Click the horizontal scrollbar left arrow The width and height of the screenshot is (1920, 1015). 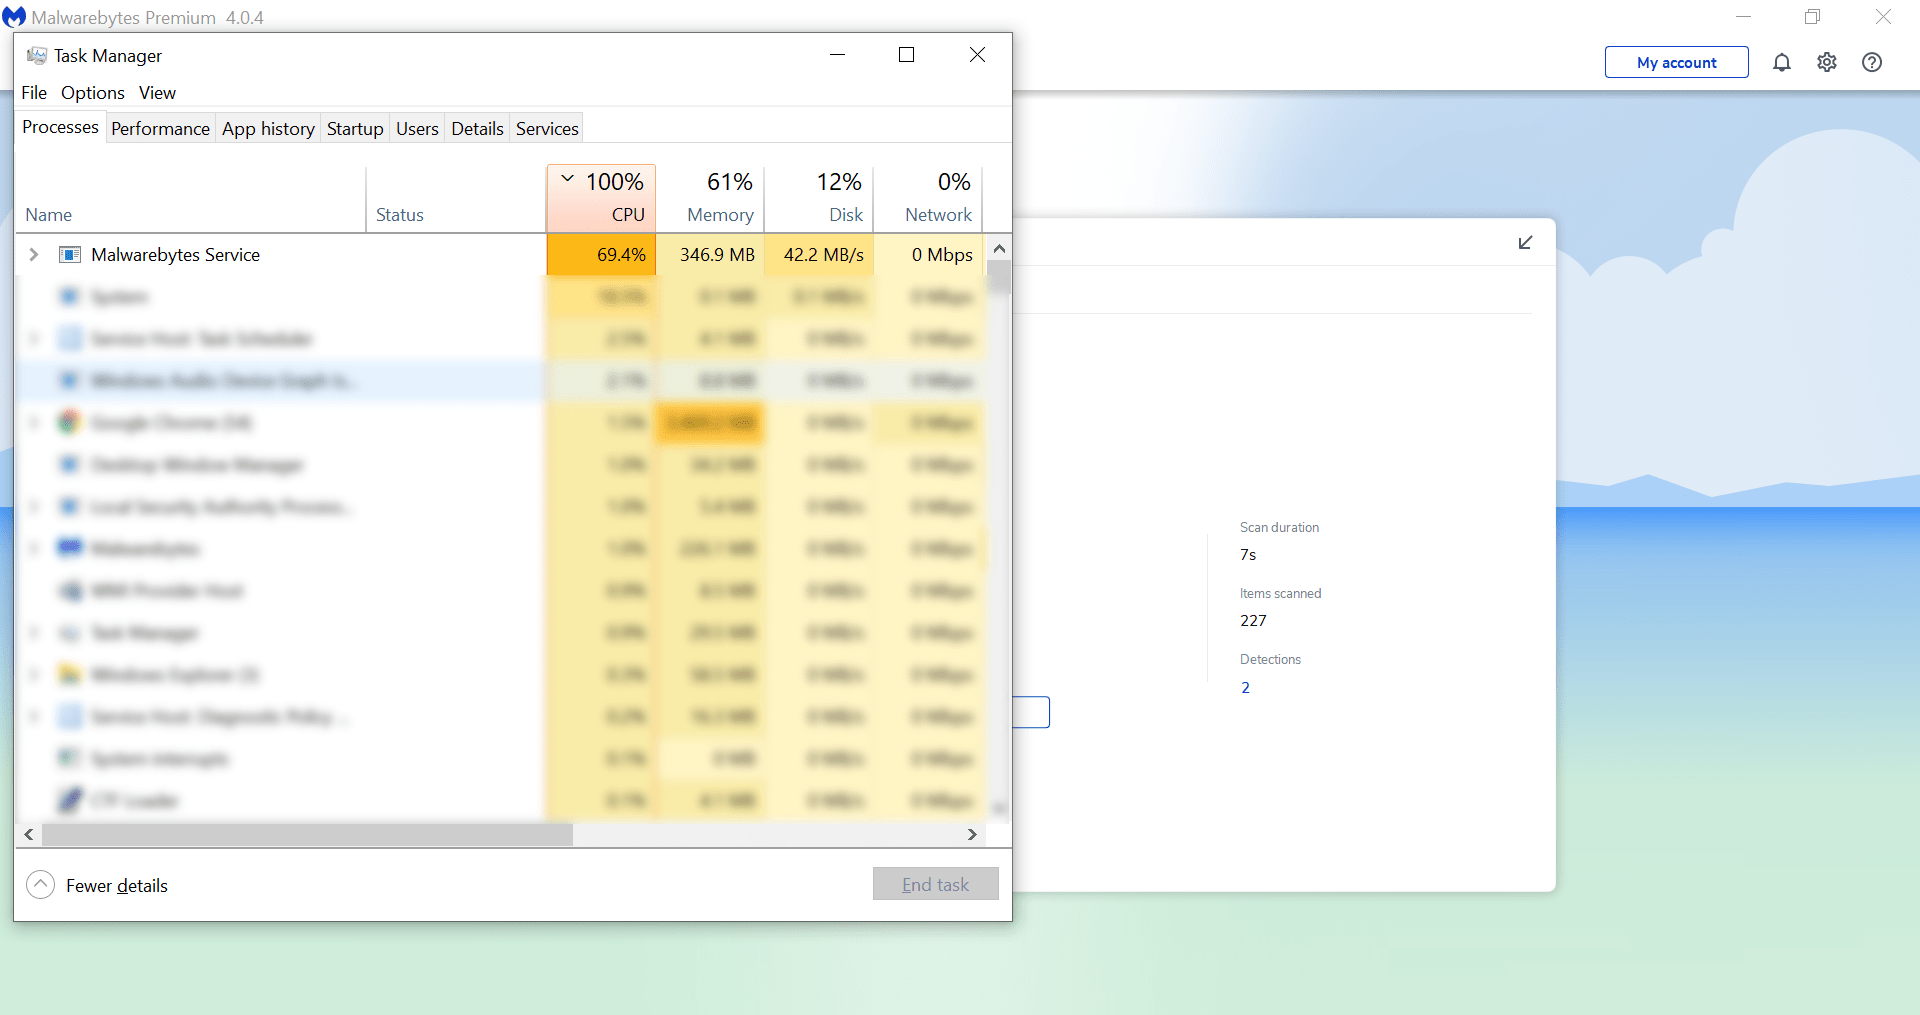click(29, 834)
